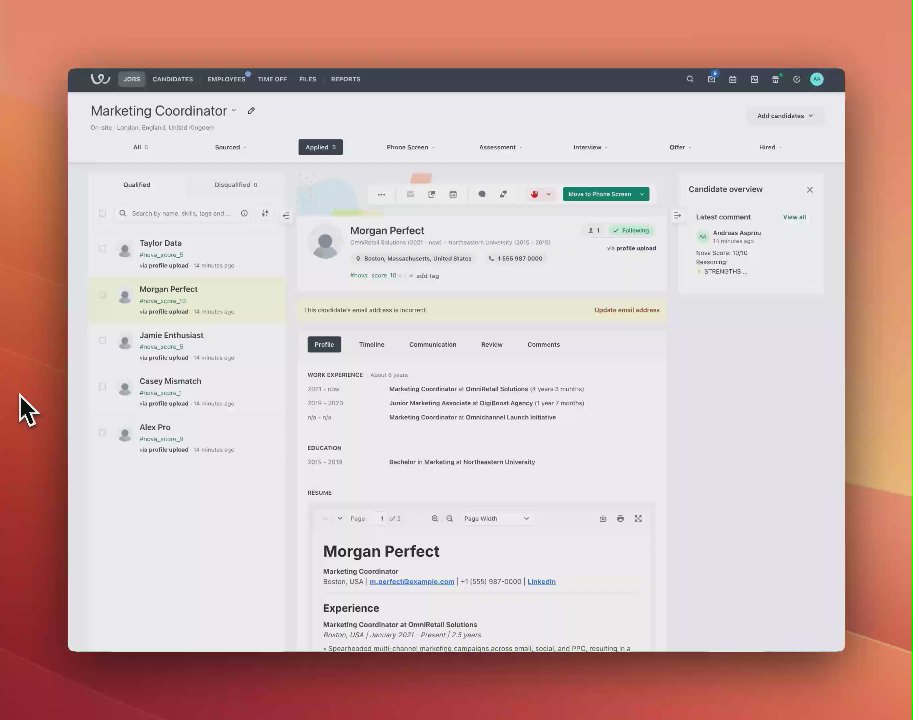Open the calendar icon in navbar
913x720 pixels.
click(732, 79)
